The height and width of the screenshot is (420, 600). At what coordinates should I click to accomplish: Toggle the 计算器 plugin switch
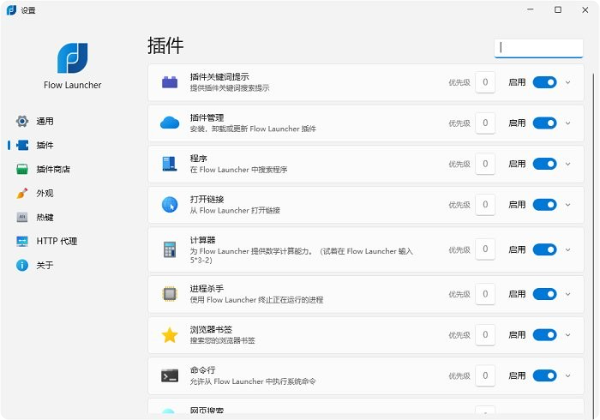[545, 250]
